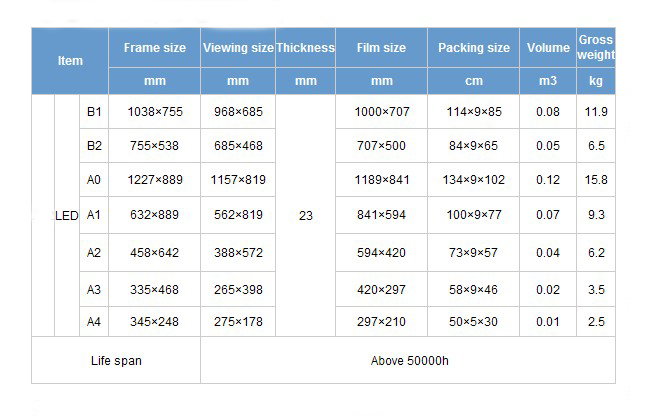Select the Above 50000h cell
Viewport: 649px width, 419px height.
[x=409, y=360]
